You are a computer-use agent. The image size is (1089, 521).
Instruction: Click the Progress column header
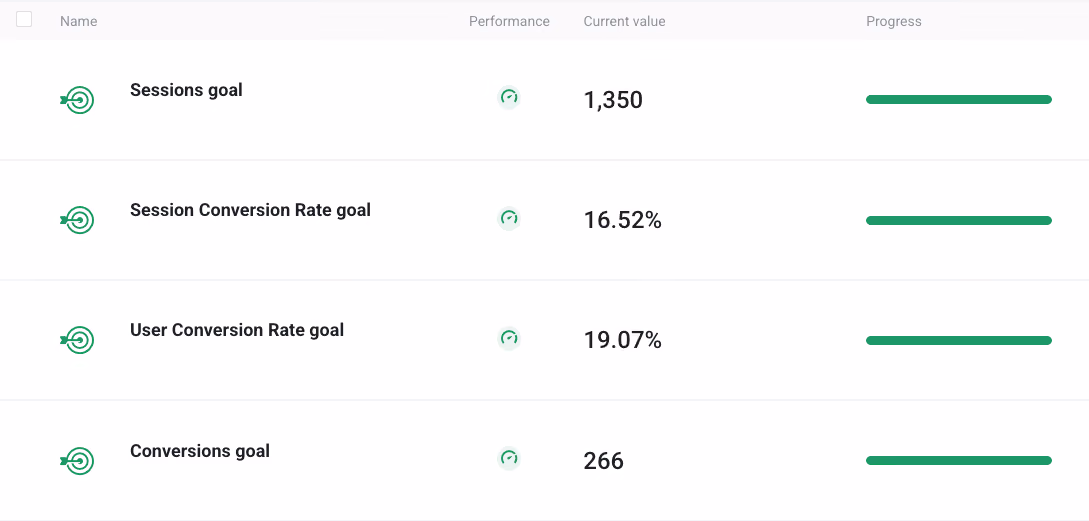coord(894,22)
